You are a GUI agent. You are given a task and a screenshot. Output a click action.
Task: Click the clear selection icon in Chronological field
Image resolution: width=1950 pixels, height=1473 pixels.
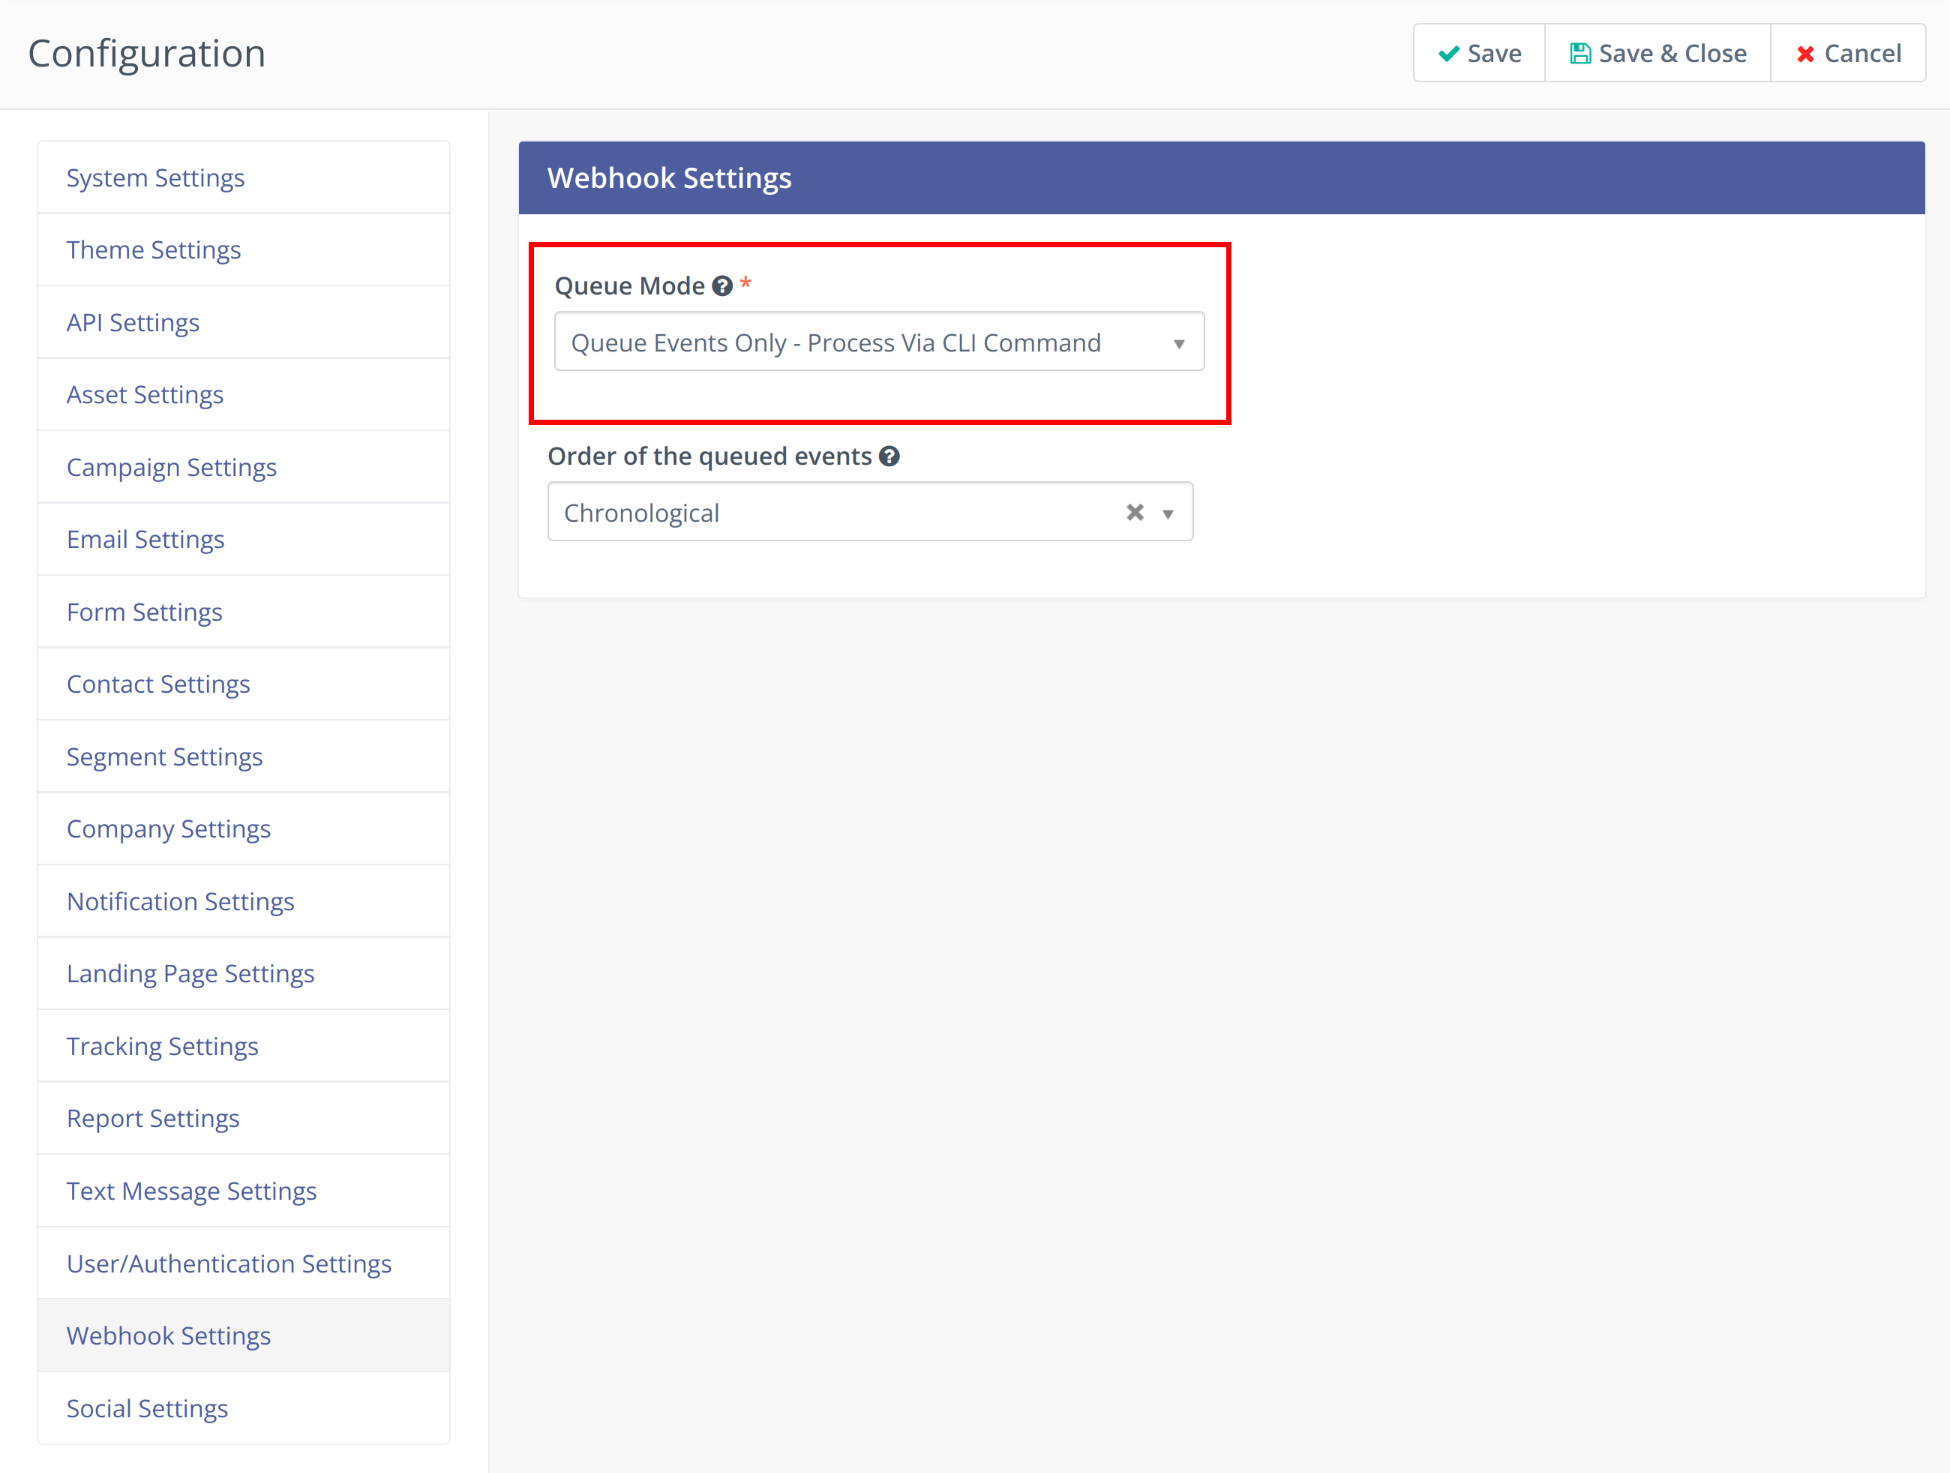[1134, 512]
